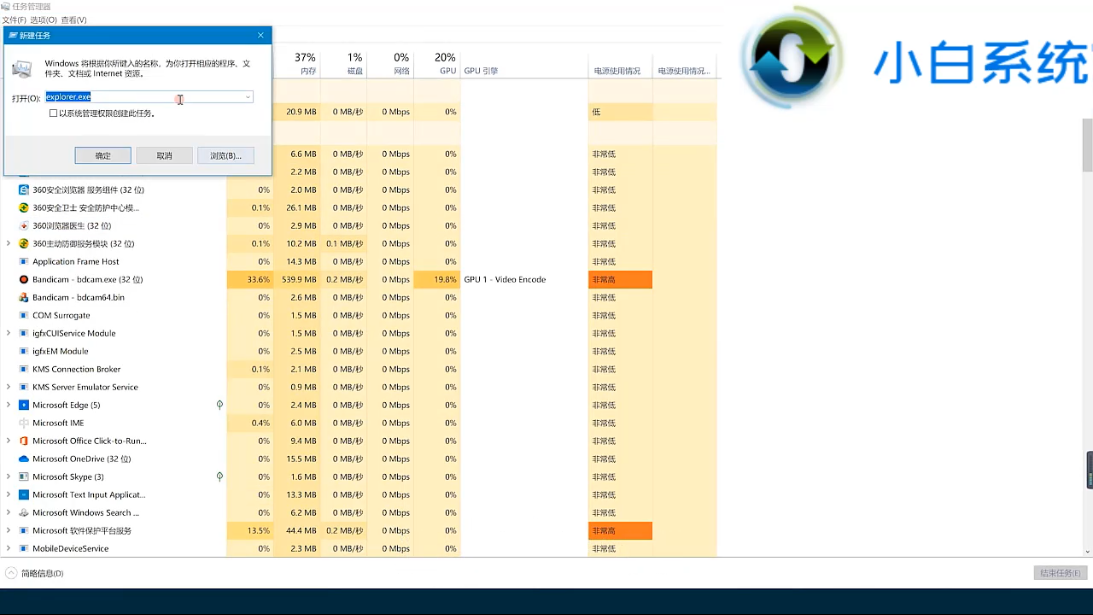The image size is (1093, 615).
Task: Sort by the 内存 column header
Action: (297, 63)
